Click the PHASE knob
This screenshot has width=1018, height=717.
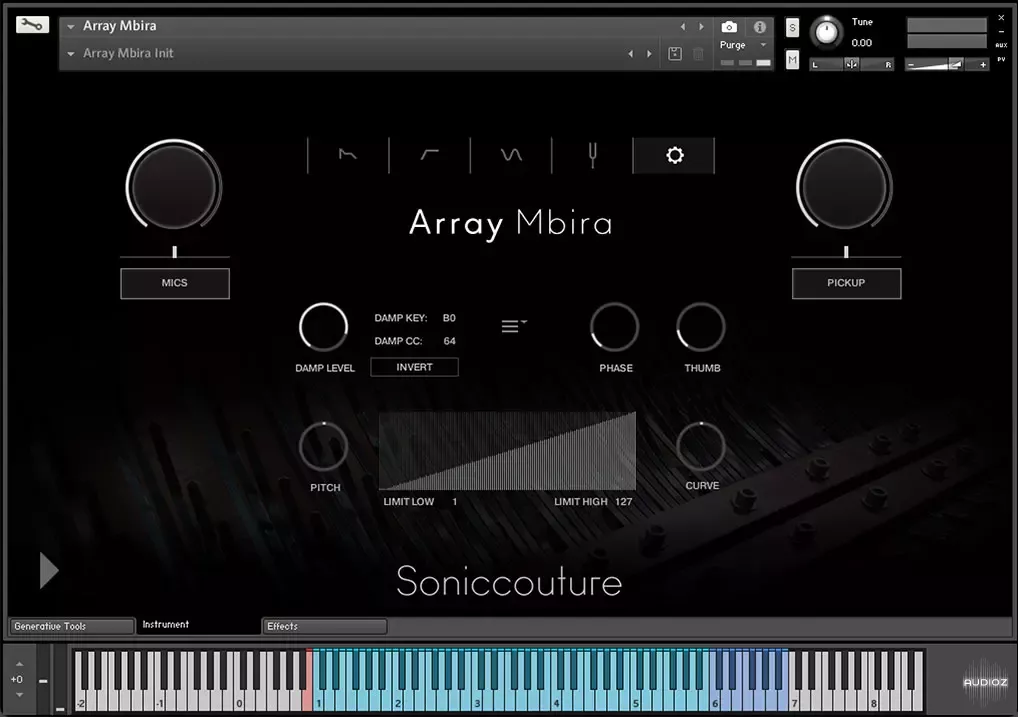[x=614, y=327]
